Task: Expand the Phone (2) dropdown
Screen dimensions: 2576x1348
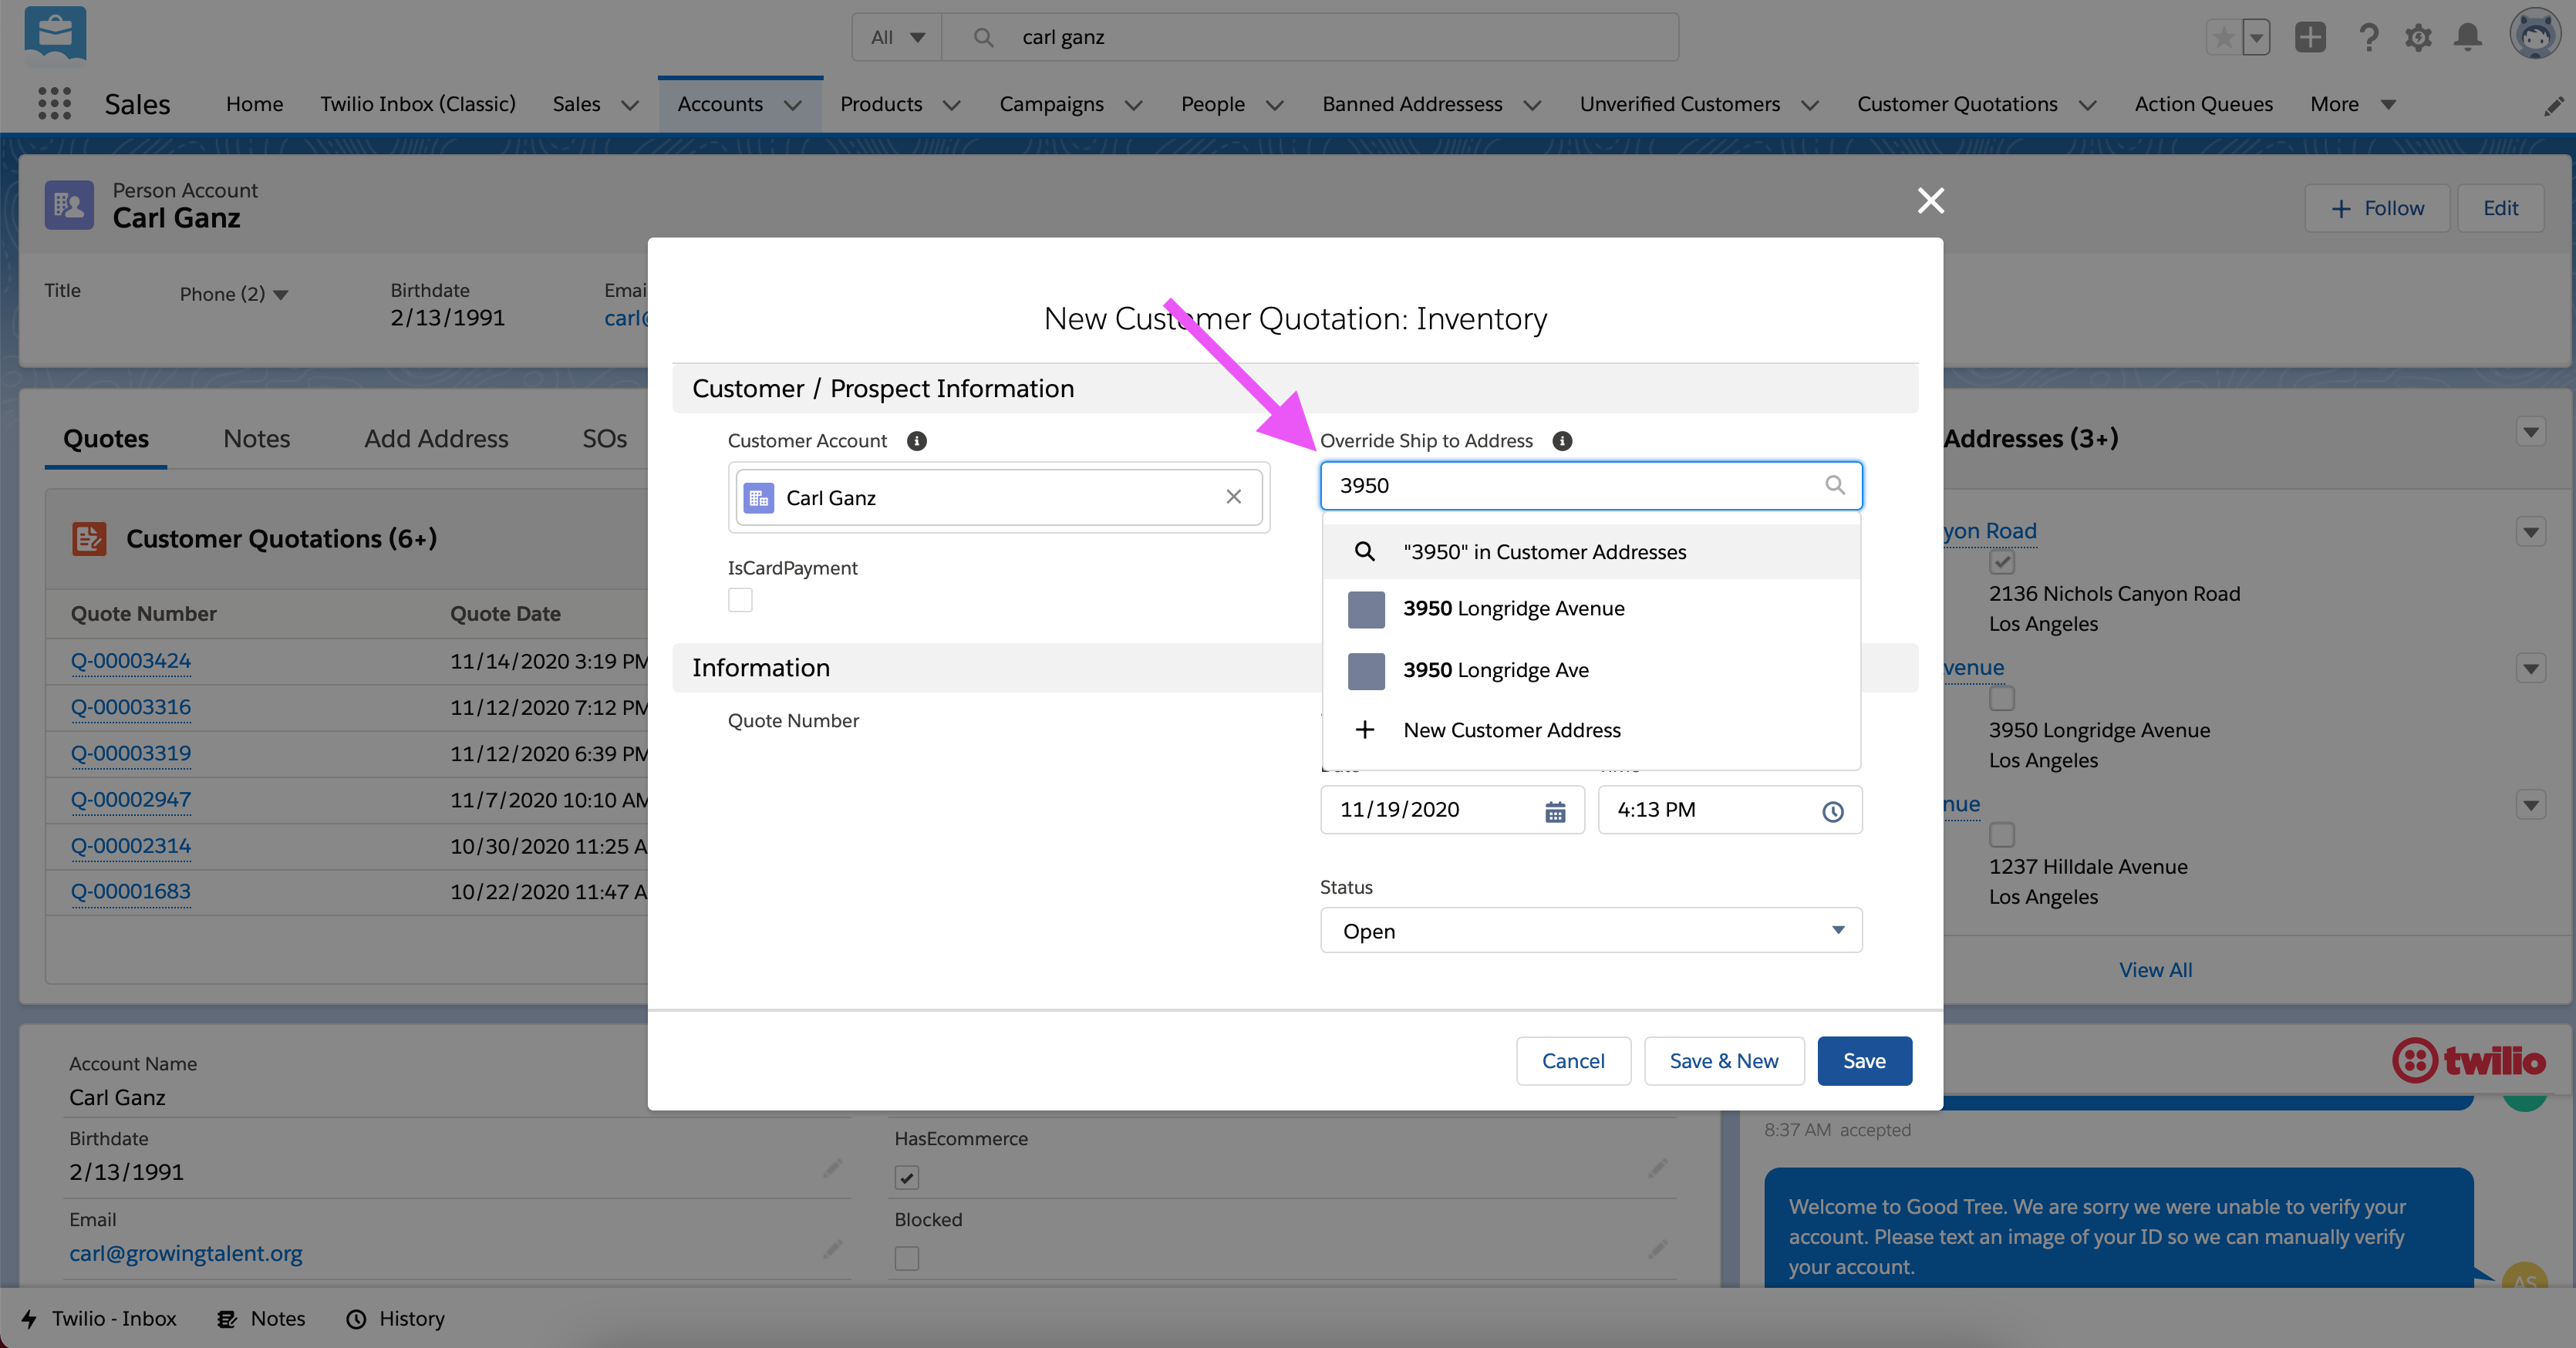Action: 234,294
